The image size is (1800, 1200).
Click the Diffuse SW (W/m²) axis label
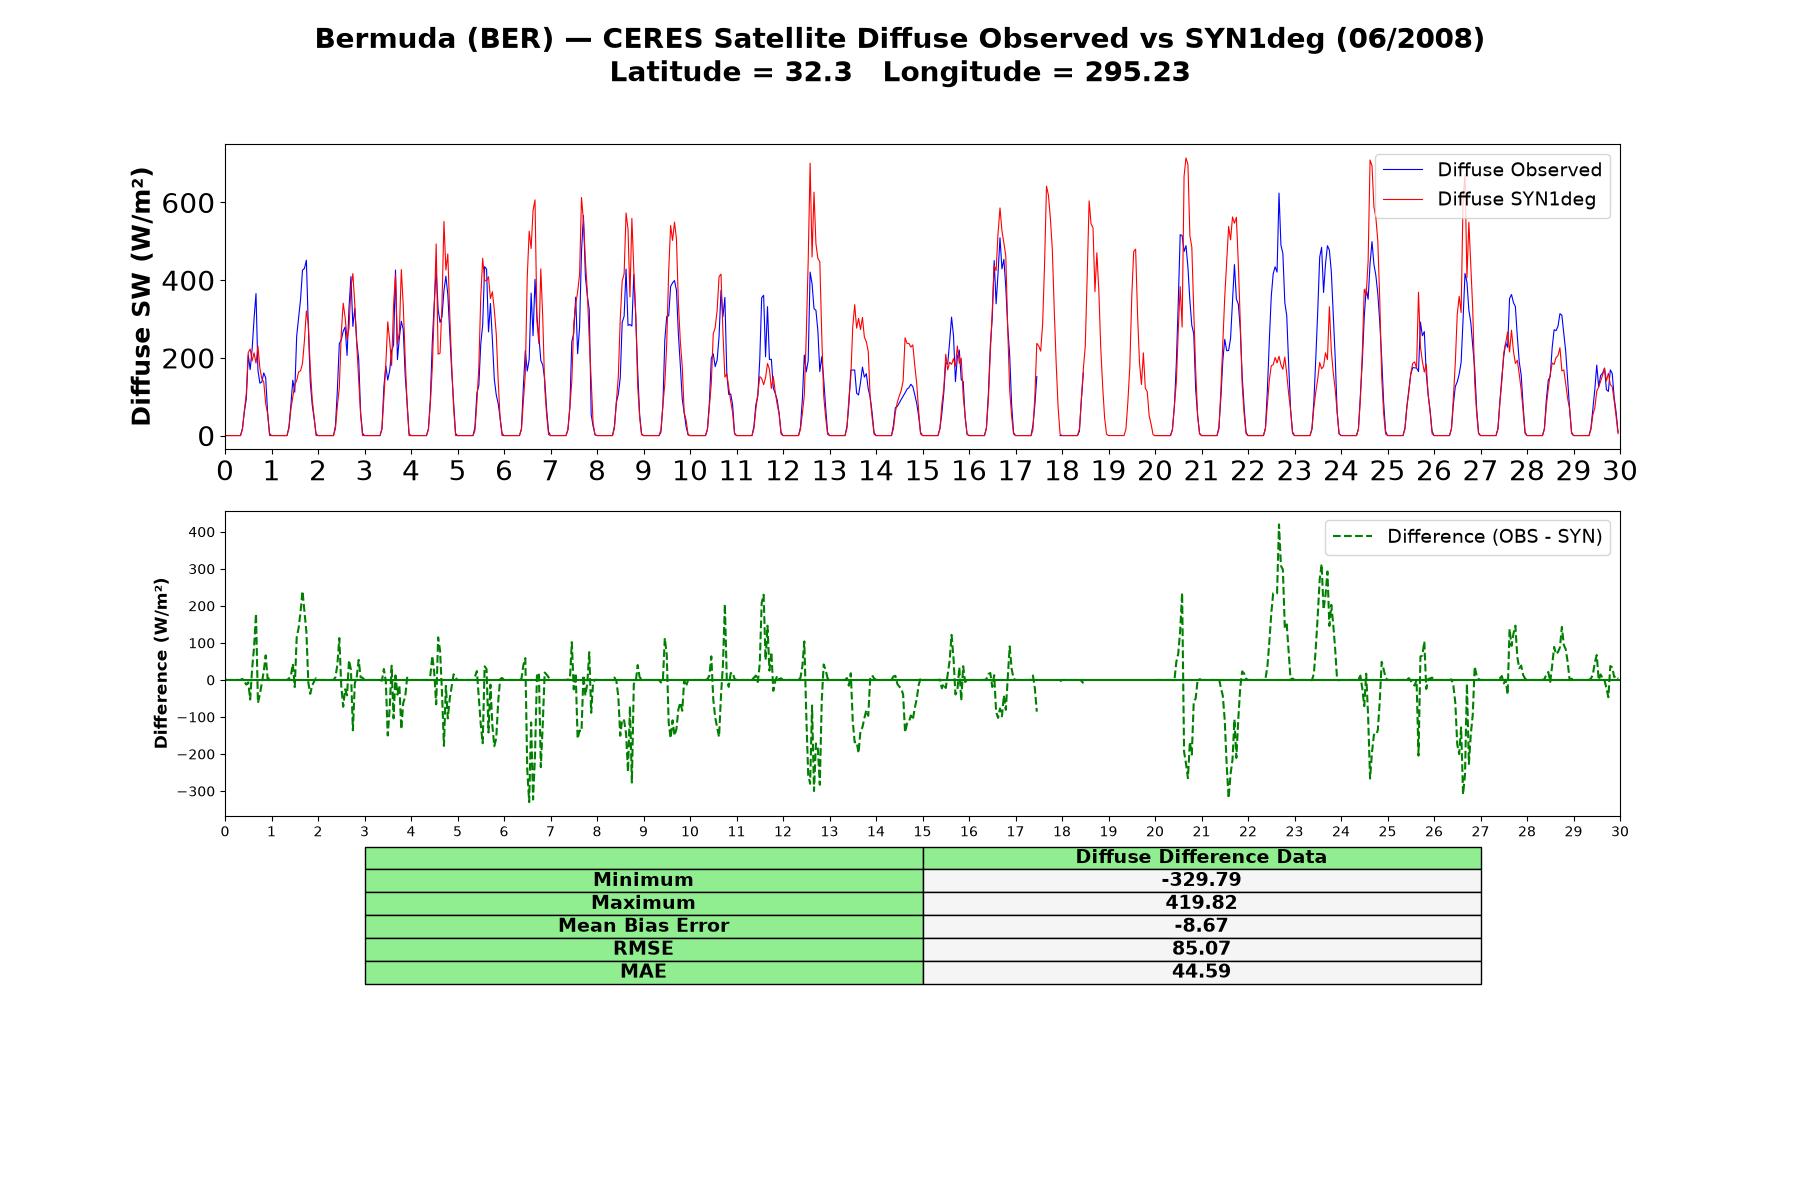pyautogui.click(x=142, y=297)
